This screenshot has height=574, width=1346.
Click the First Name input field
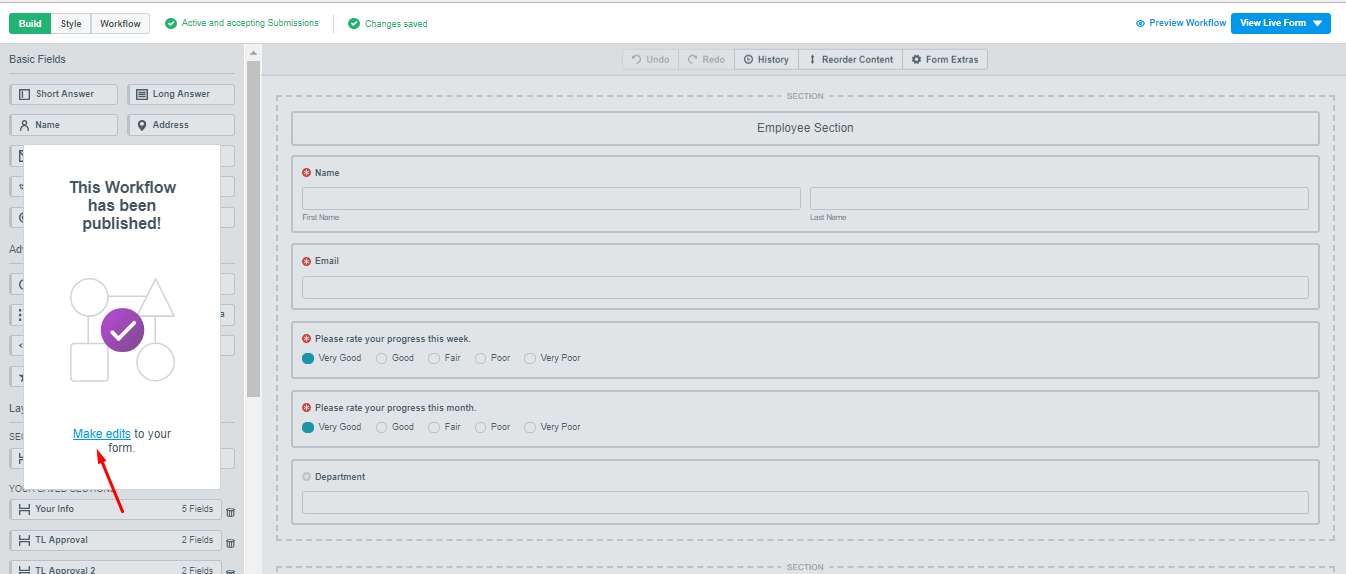[x=551, y=198]
